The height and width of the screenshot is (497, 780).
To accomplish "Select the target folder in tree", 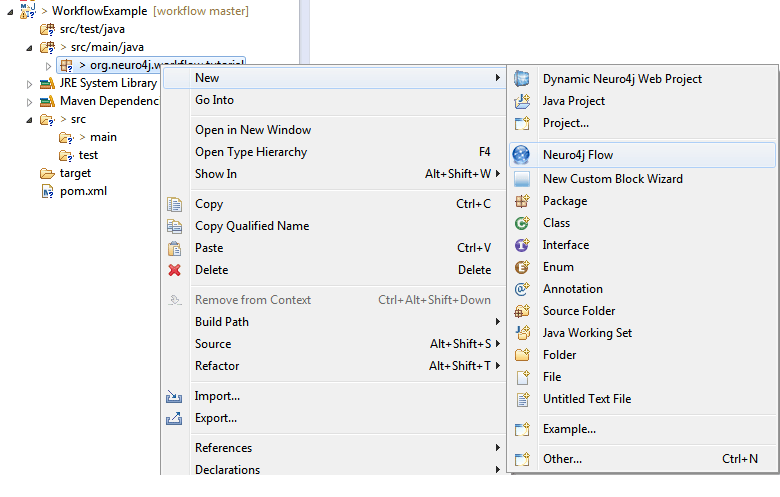I will pyautogui.click(x=75, y=173).
